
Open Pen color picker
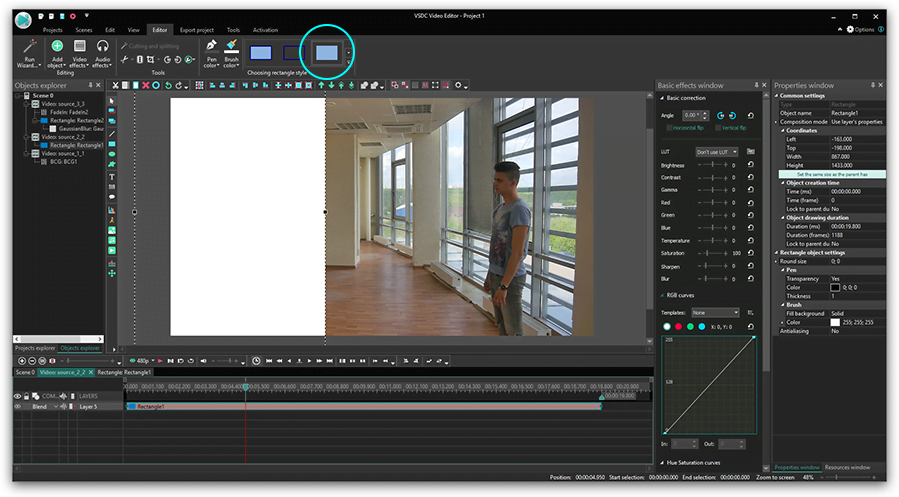[x=212, y=53]
